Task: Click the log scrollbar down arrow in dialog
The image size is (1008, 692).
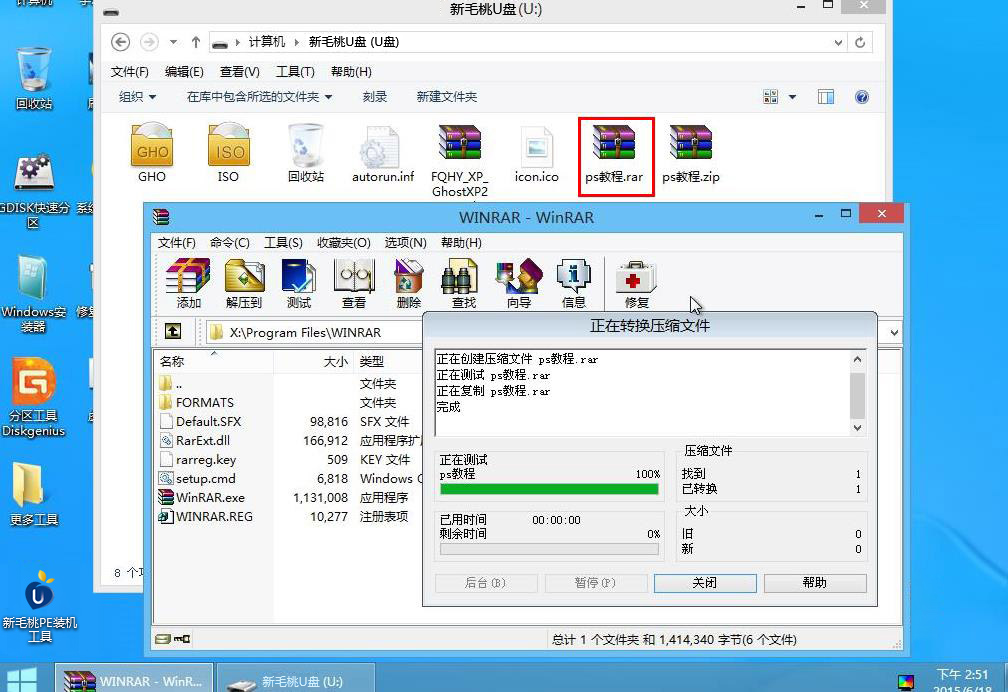Action: coord(858,428)
